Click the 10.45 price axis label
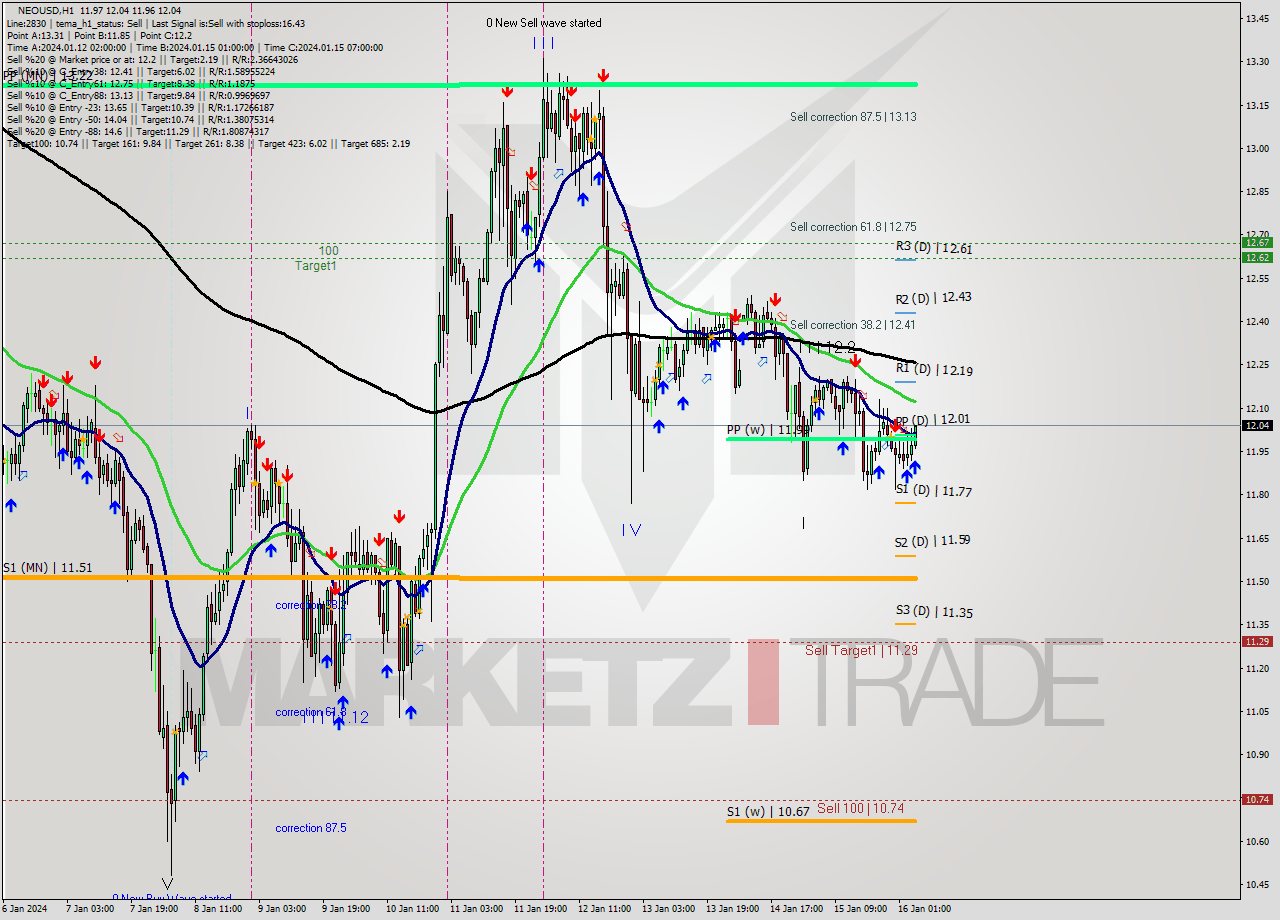 pos(1257,884)
